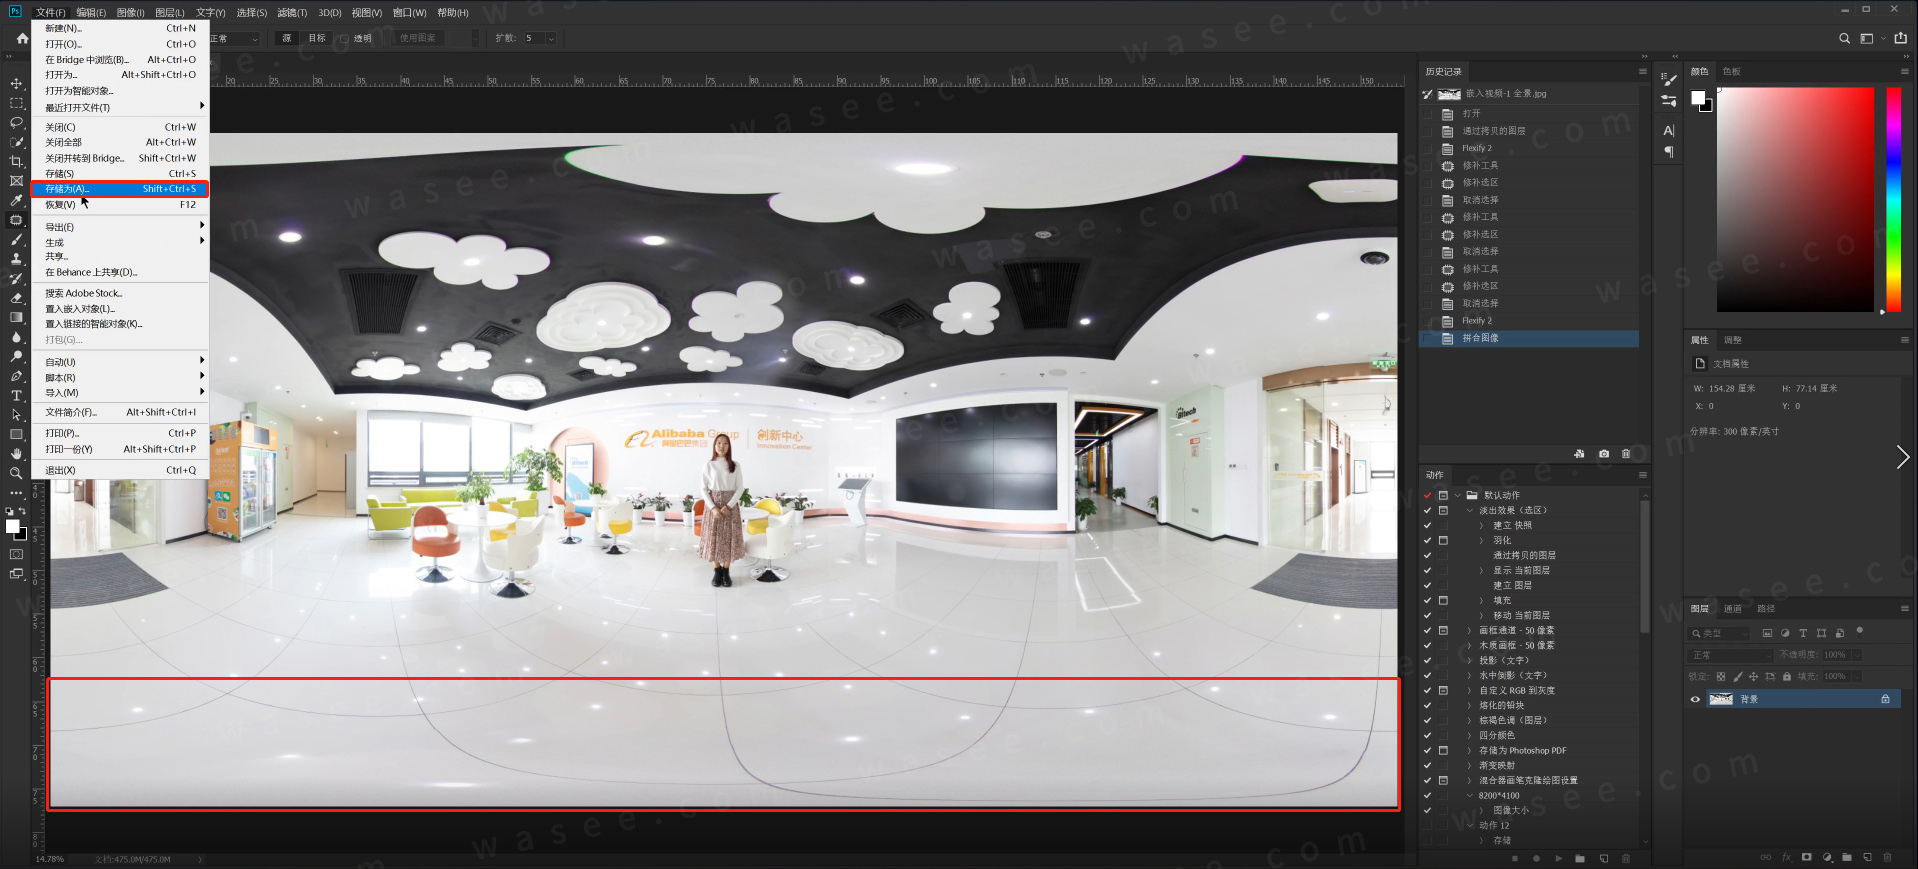Create new snapshot camera icon in History panel
The image size is (1918, 869).
tap(1604, 454)
